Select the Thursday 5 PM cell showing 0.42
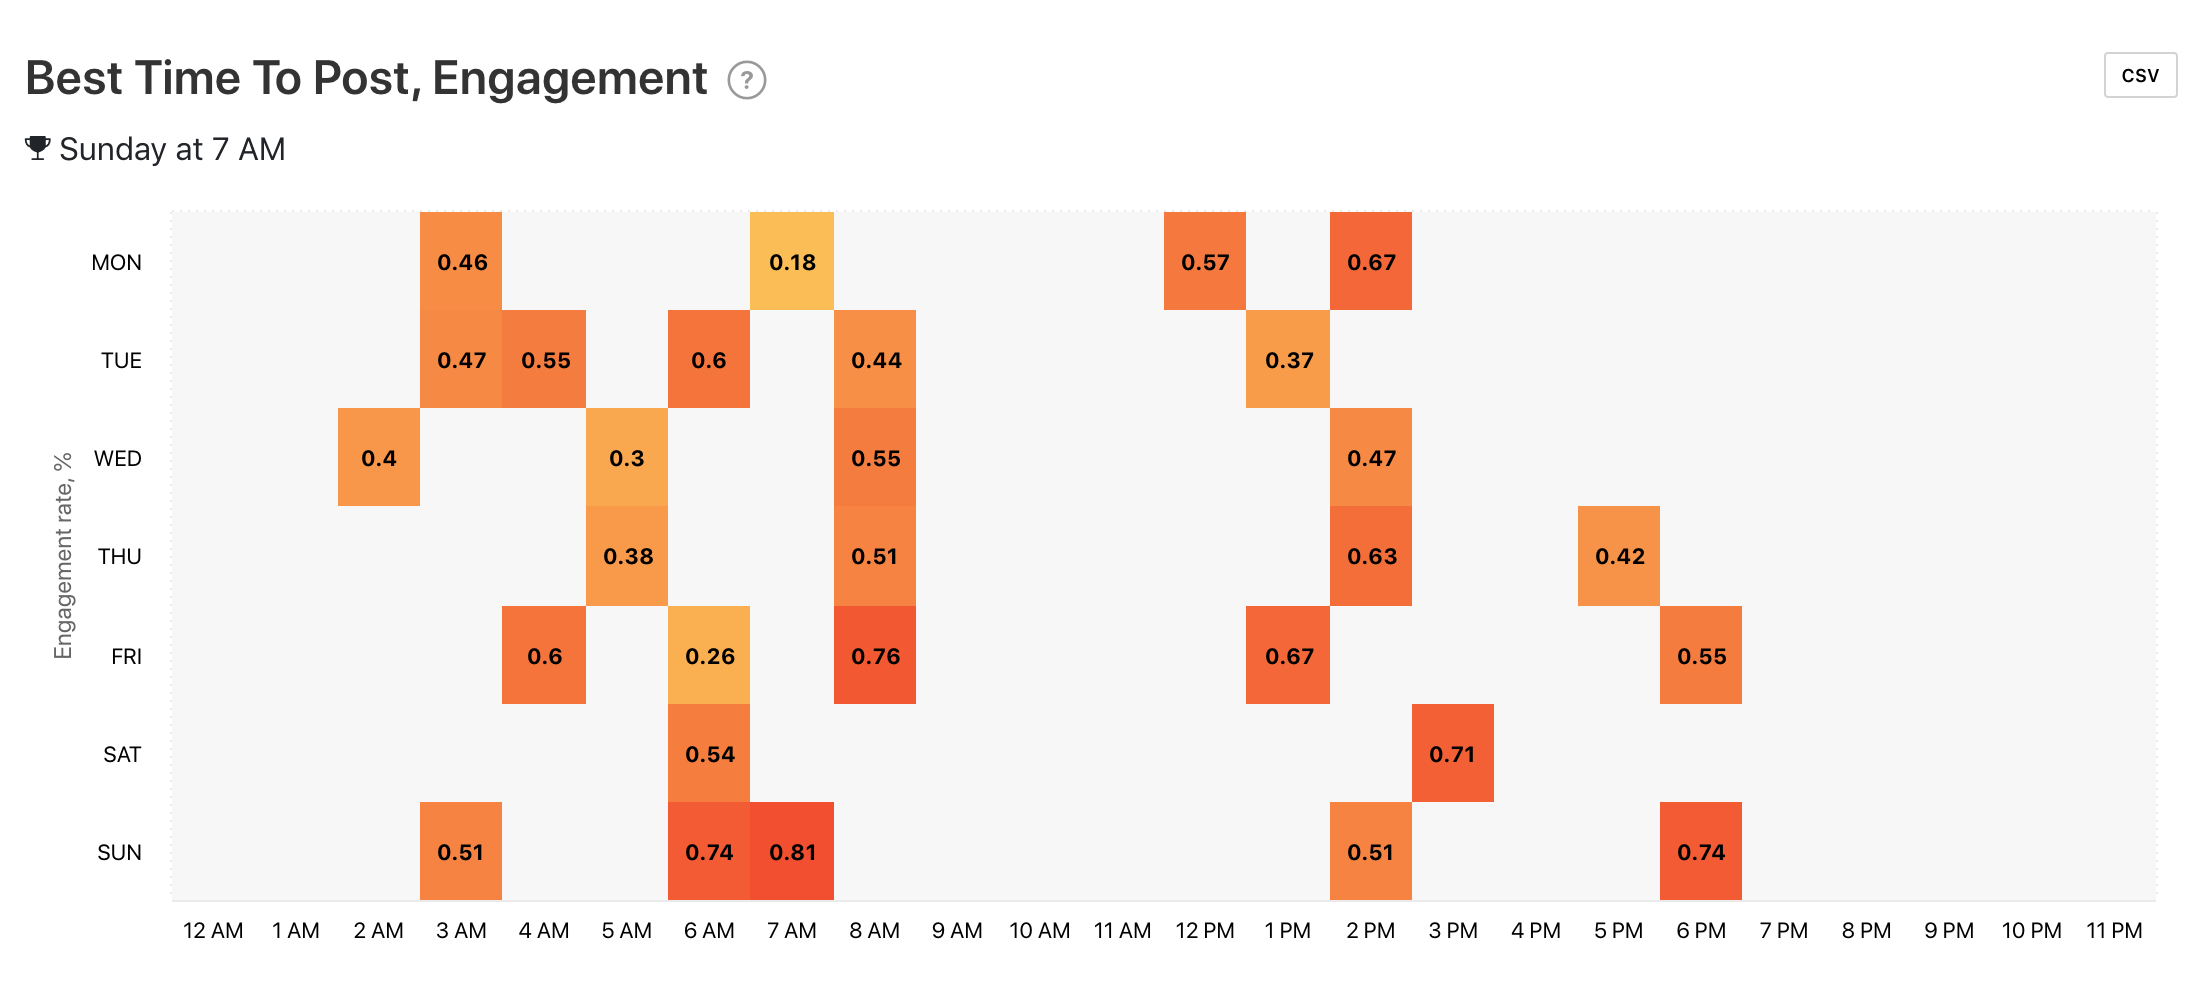The height and width of the screenshot is (1004, 2194). click(1619, 556)
